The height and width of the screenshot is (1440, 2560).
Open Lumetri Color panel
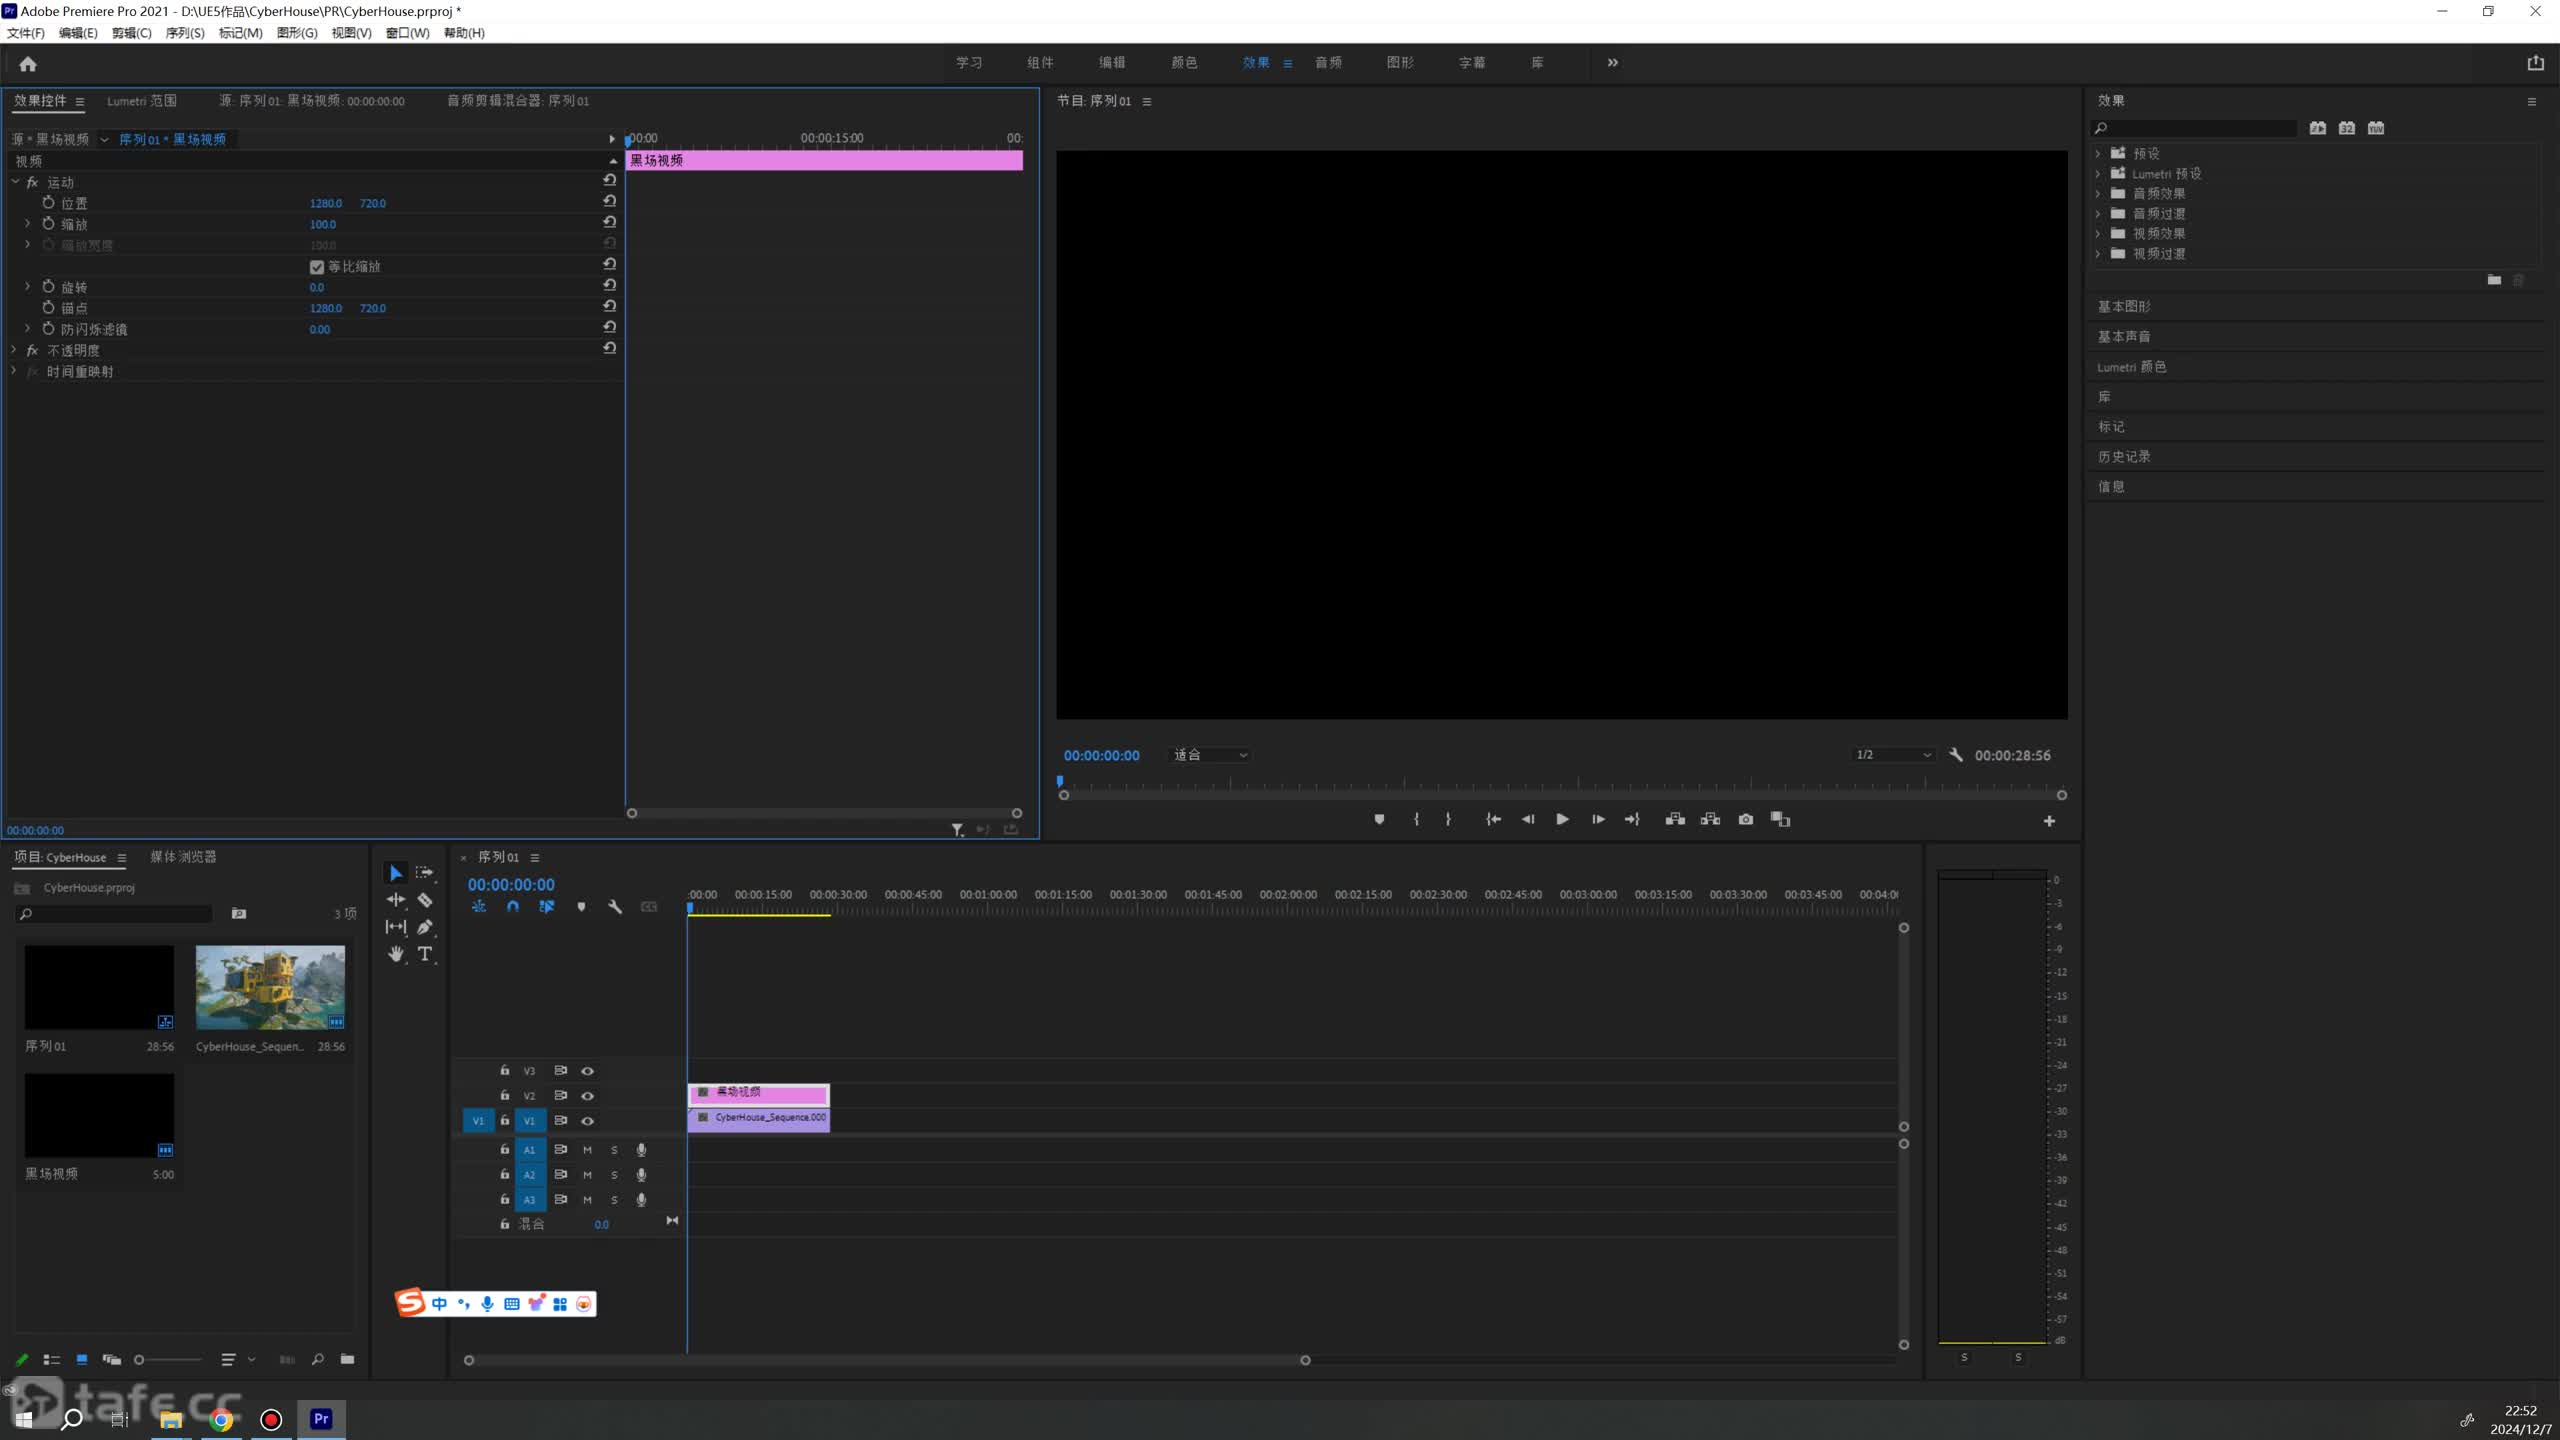2131,367
